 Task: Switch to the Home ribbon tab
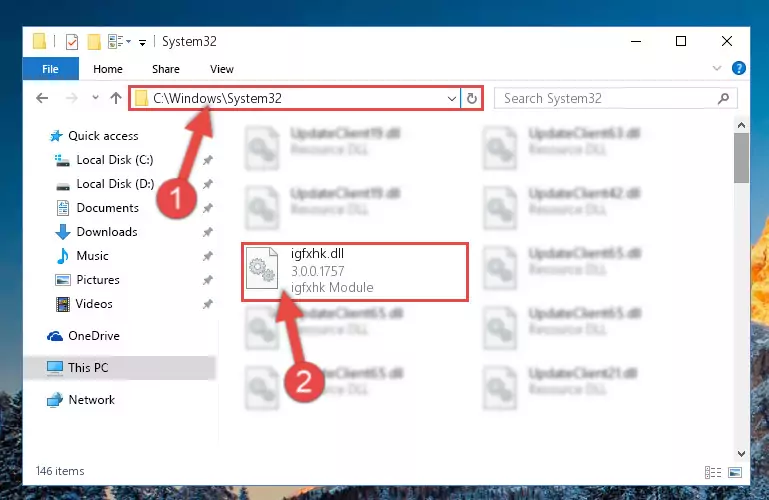tap(108, 69)
